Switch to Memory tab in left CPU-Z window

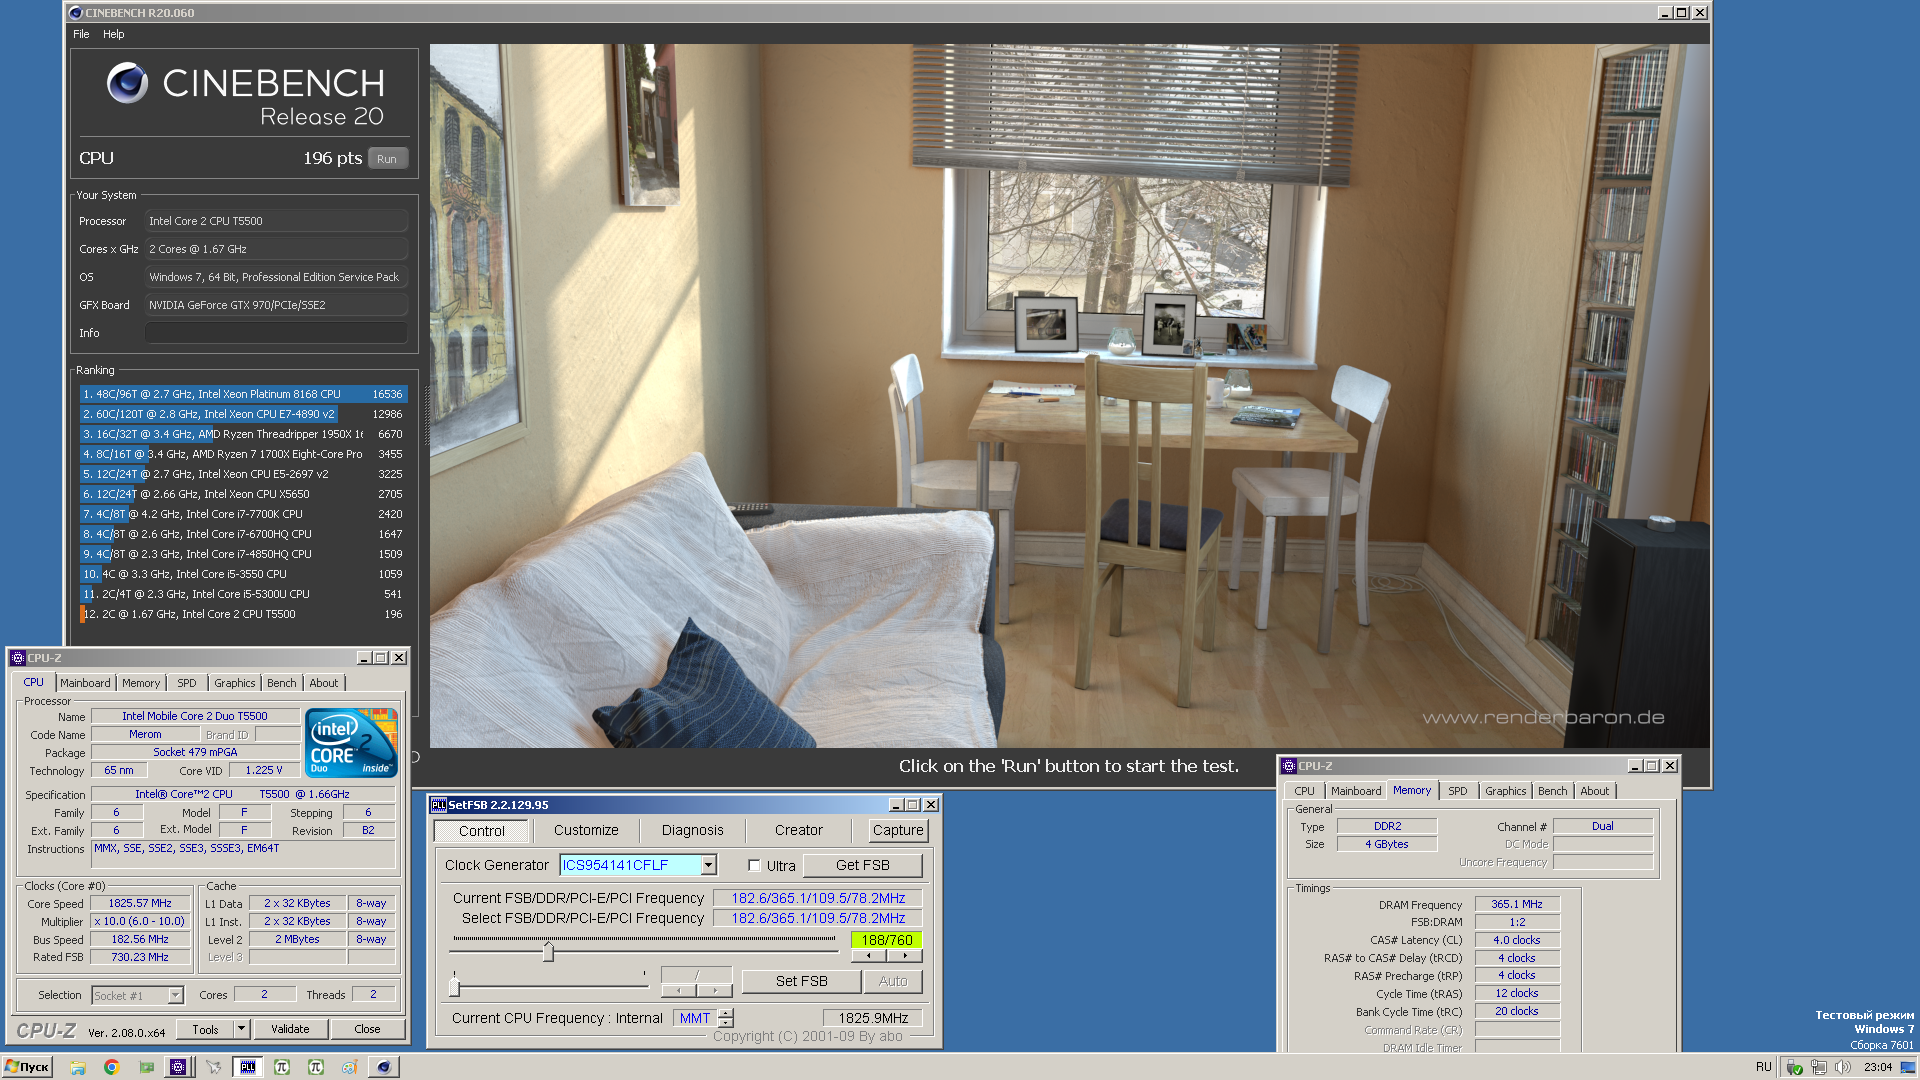tap(141, 683)
